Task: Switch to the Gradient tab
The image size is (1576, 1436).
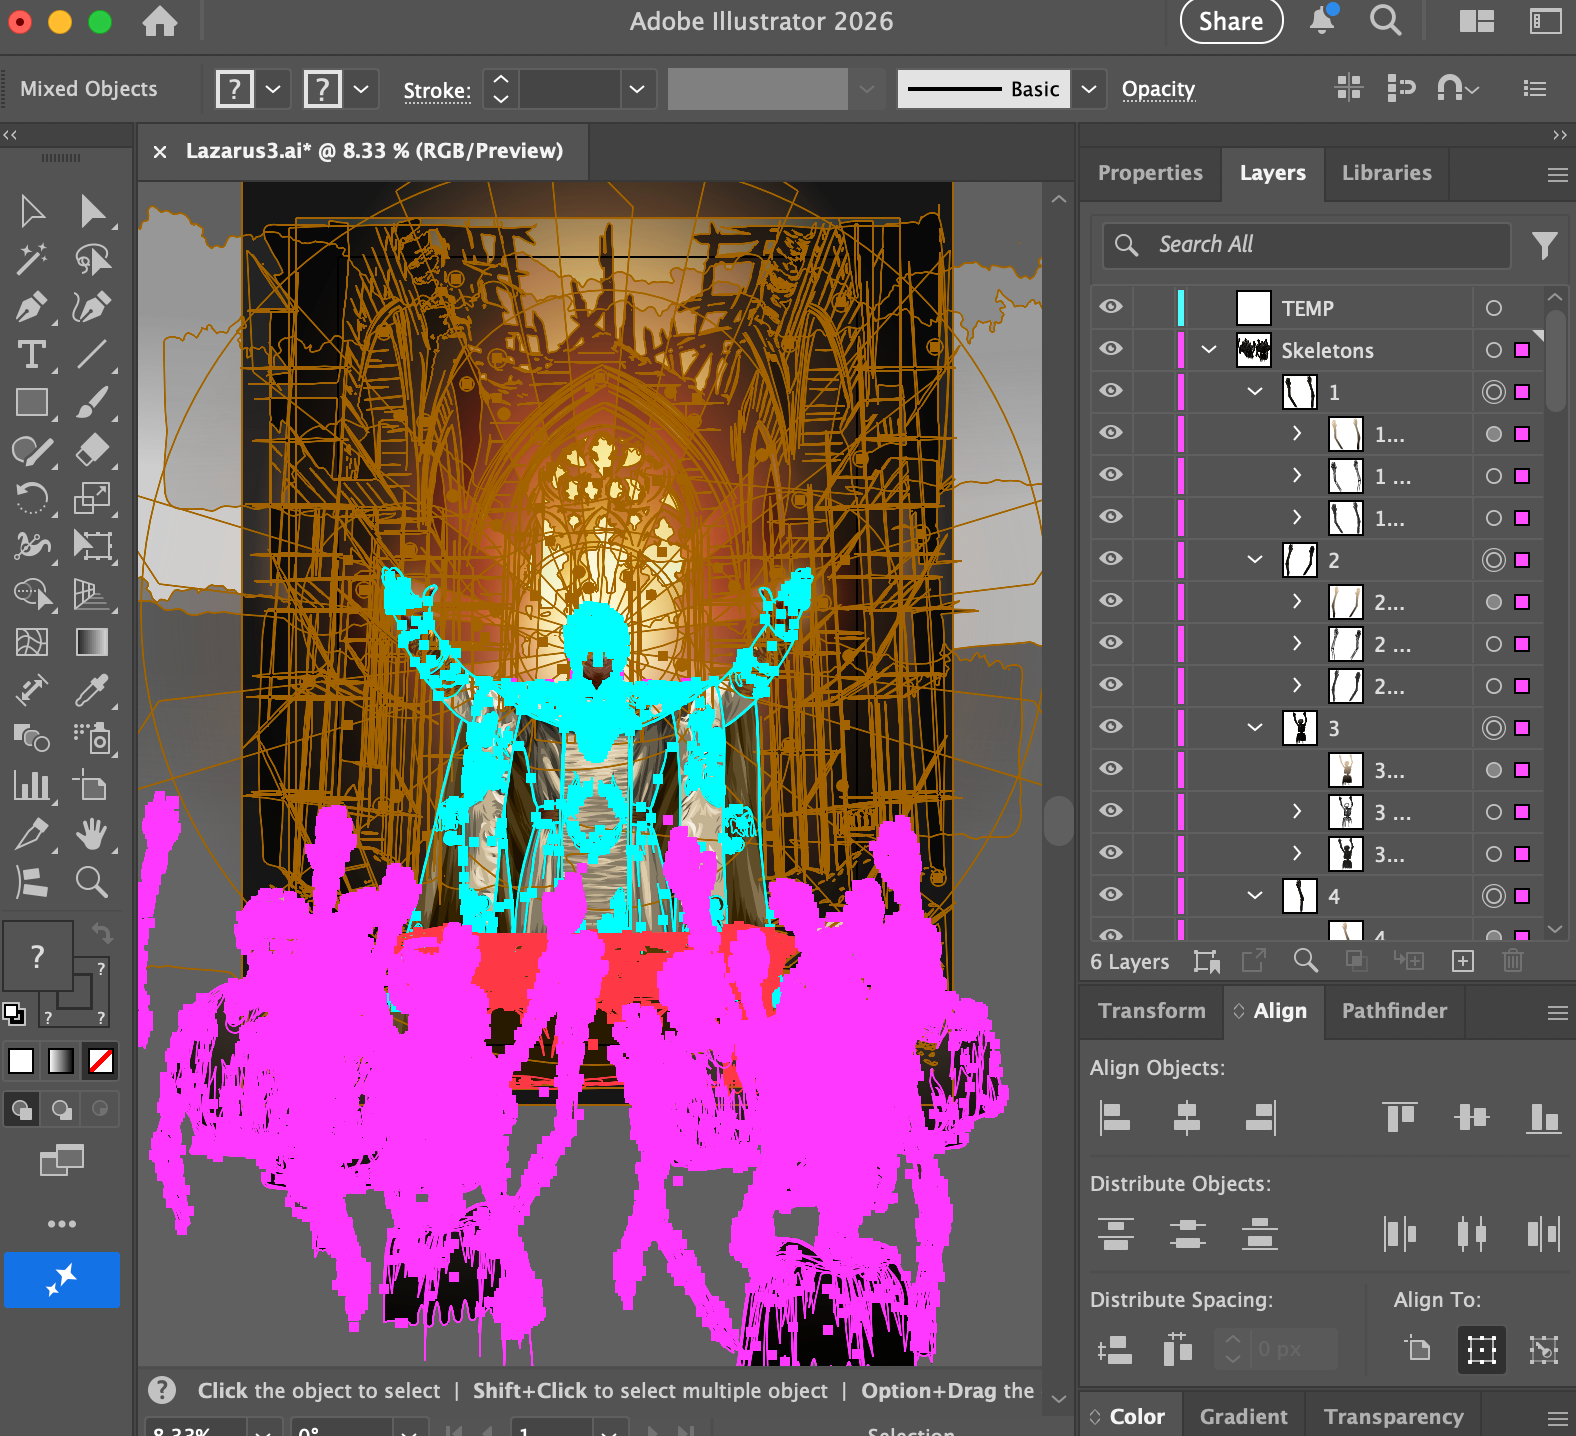Action: (x=1243, y=1416)
